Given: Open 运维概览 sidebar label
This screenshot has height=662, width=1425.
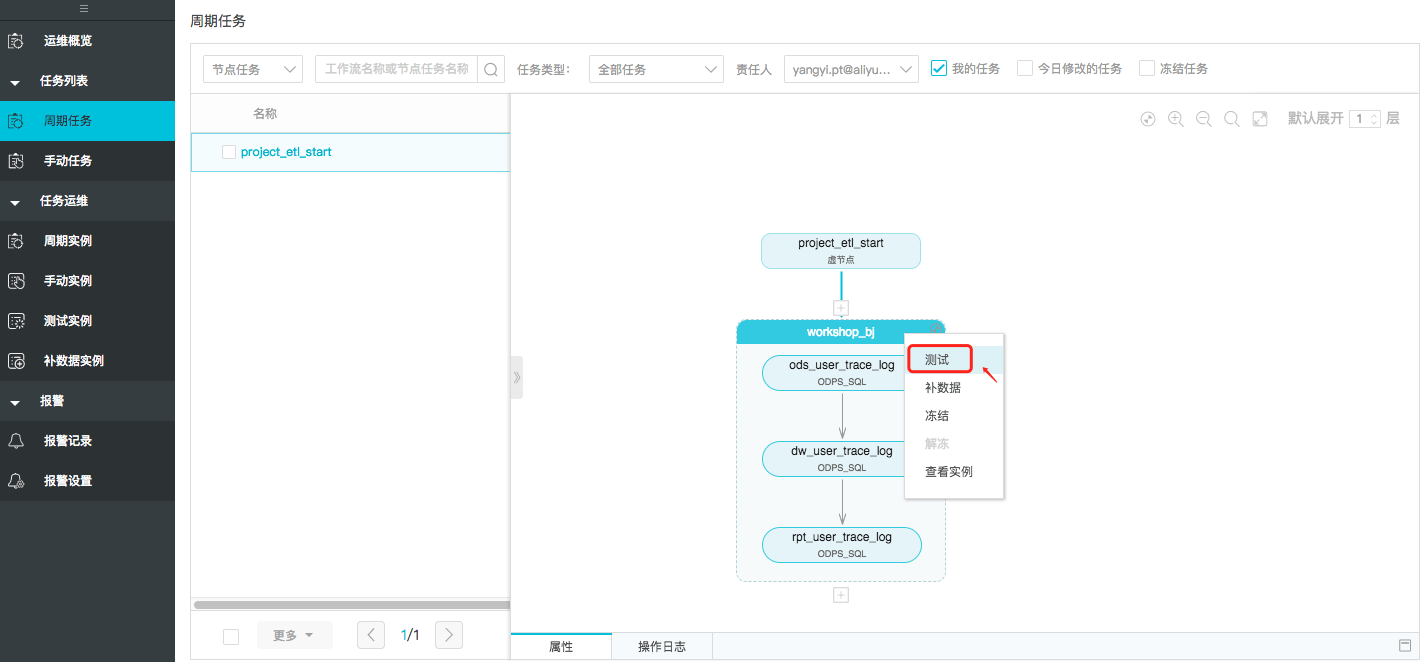Looking at the screenshot, I should [68, 41].
